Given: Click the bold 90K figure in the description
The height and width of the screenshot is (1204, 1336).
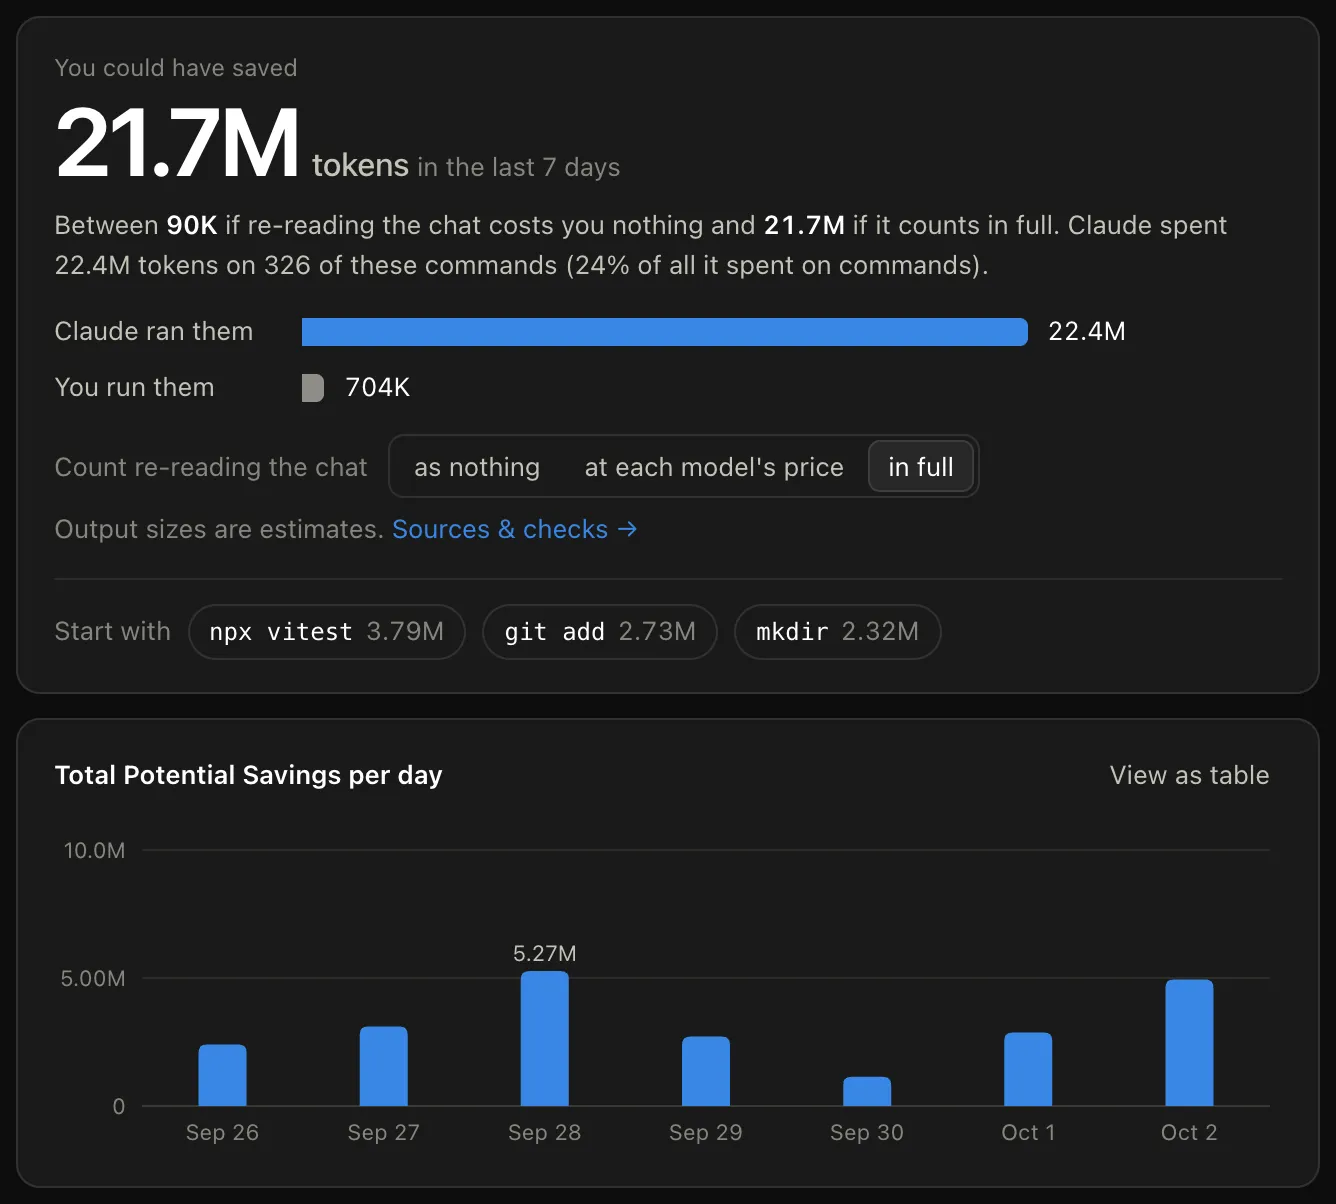Looking at the screenshot, I should (x=192, y=226).
